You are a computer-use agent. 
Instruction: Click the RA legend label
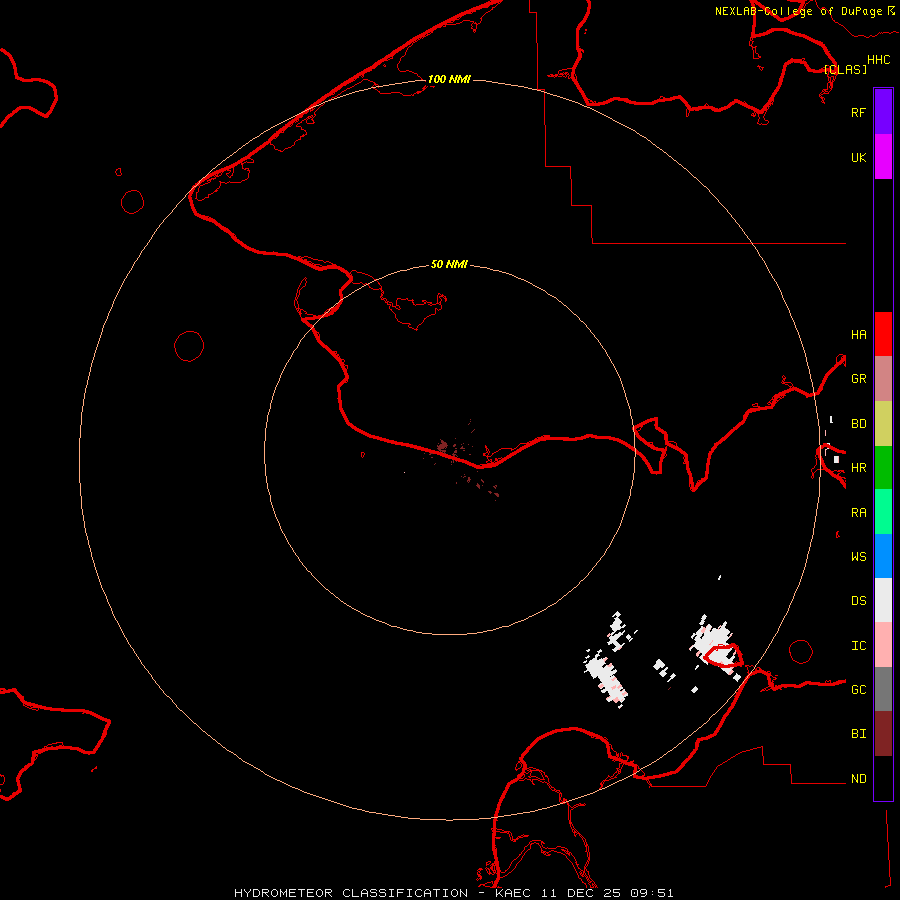858,513
